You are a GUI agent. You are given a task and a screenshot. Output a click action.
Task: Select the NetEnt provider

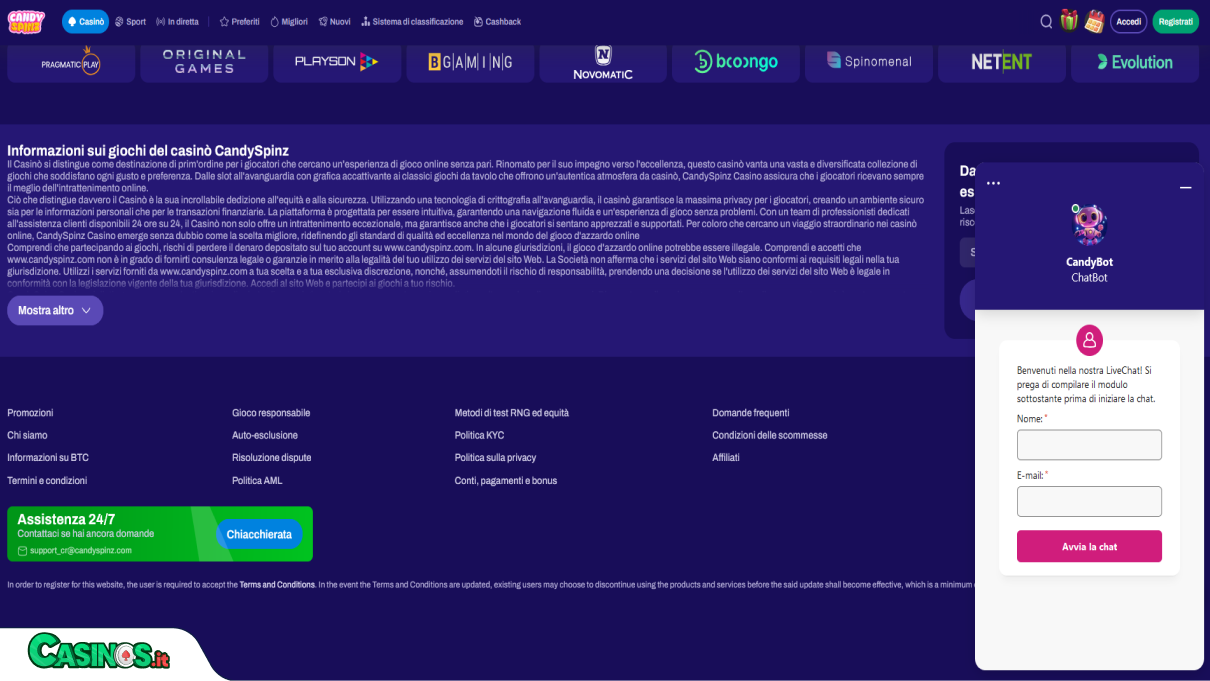click(x=1002, y=62)
